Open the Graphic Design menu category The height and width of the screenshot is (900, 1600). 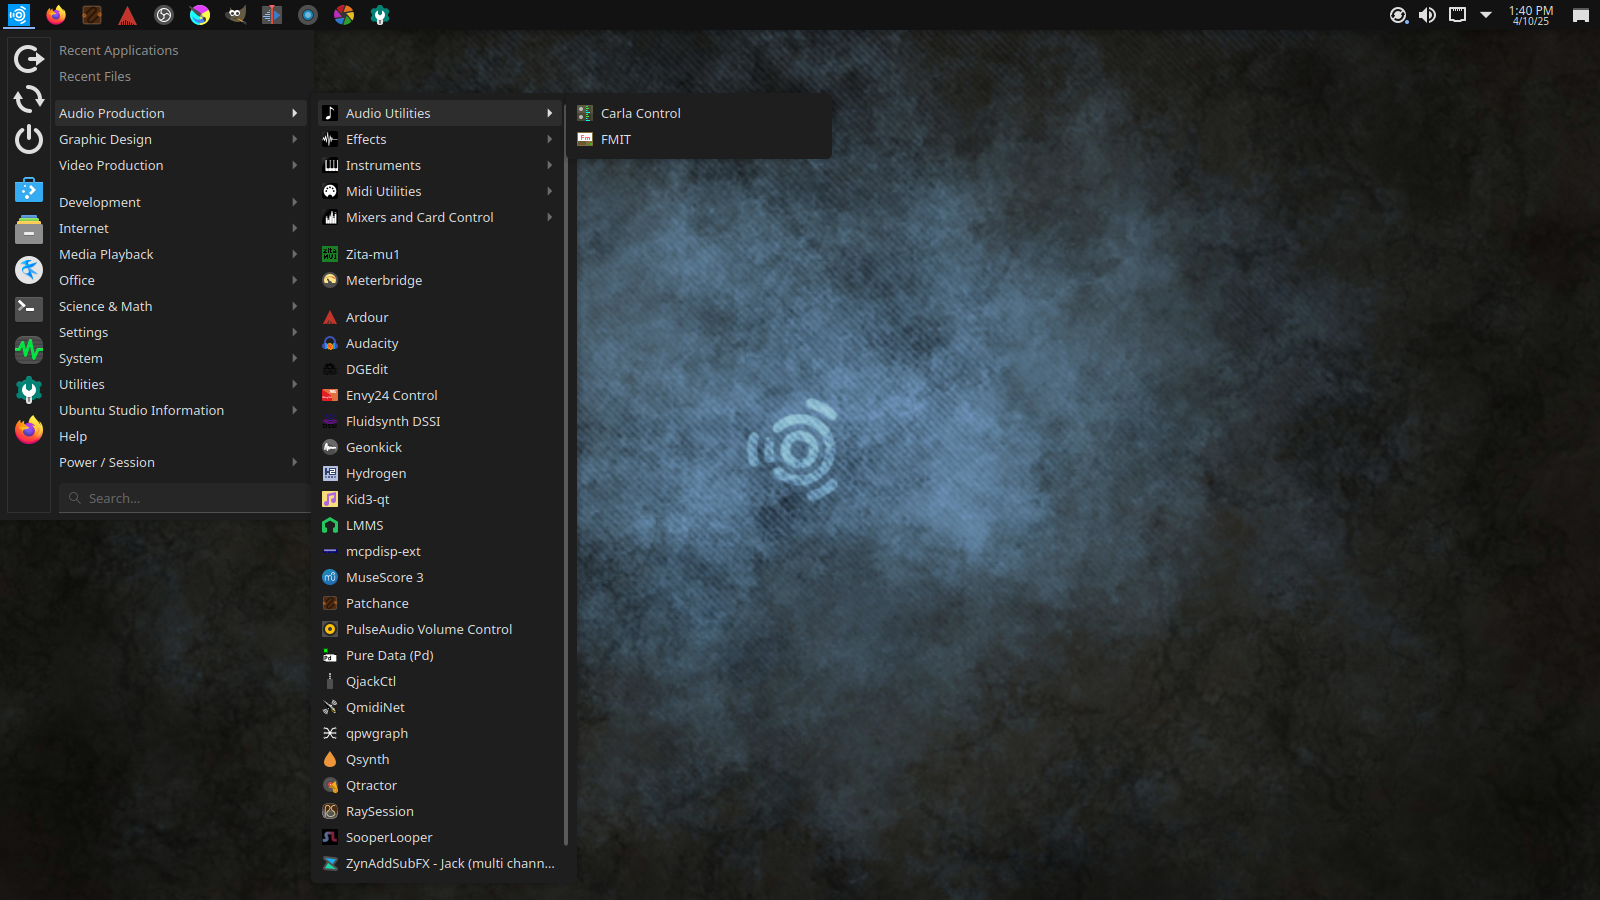(x=104, y=139)
